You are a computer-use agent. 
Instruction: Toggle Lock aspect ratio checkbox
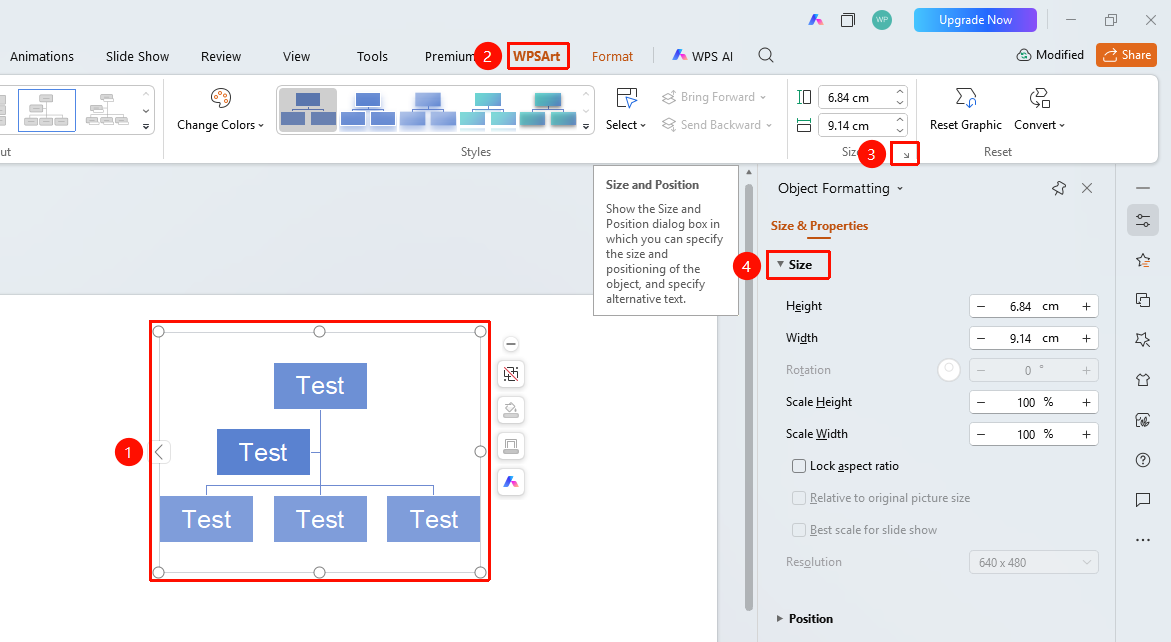[799, 466]
